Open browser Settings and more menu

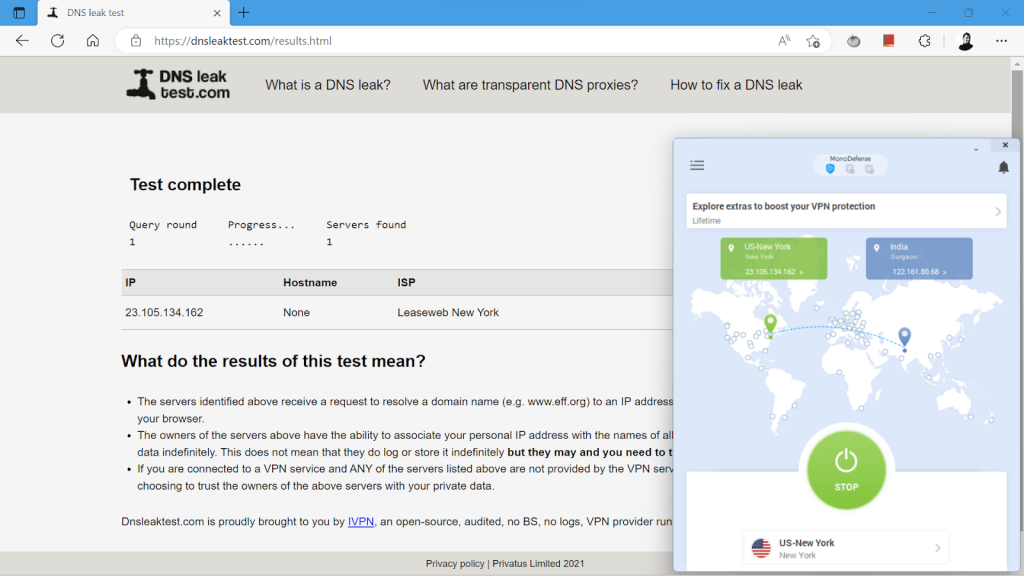pyautogui.click(x=1001, y=40)
